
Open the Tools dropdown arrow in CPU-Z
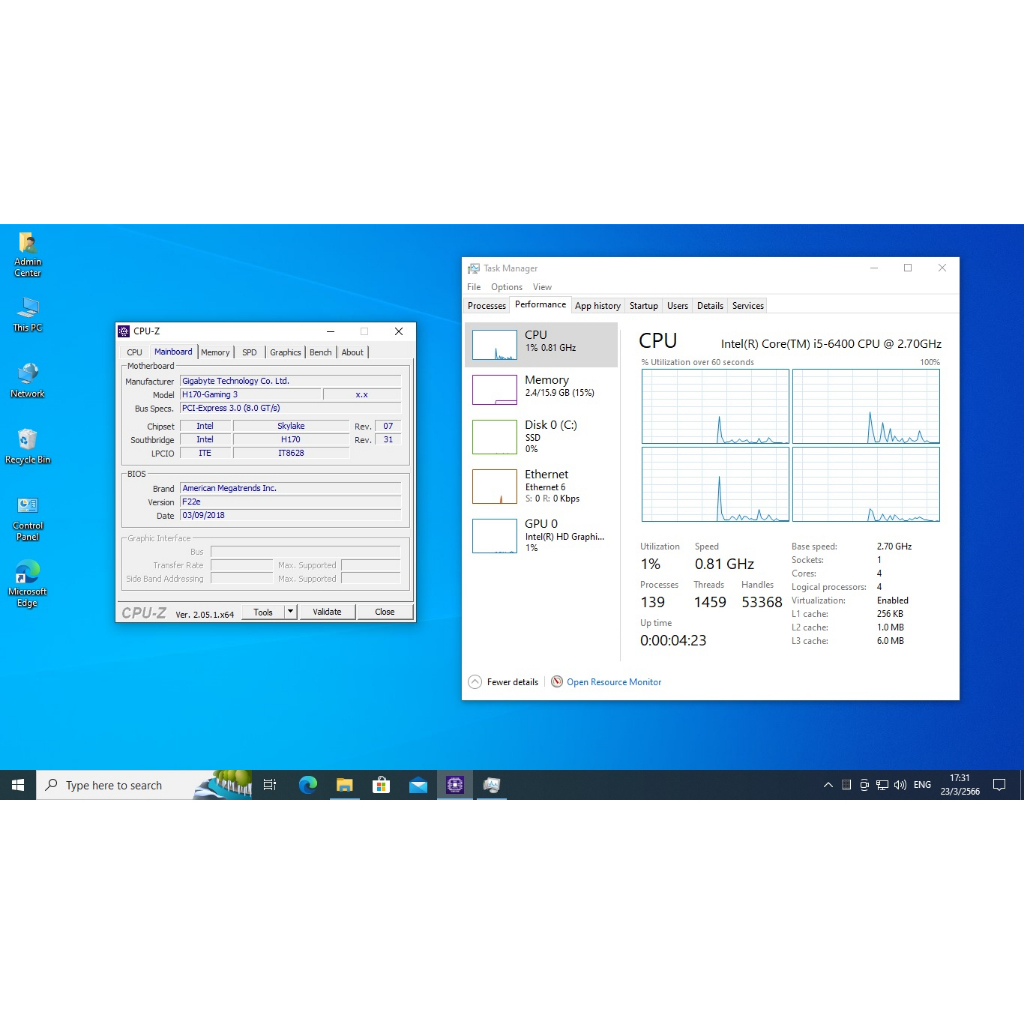point(291,612)
